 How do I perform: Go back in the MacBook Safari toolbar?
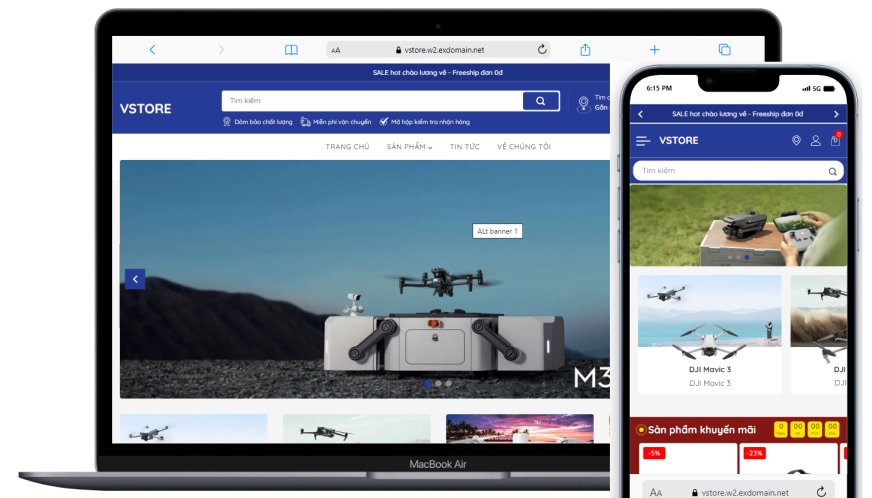click(152, 50)
